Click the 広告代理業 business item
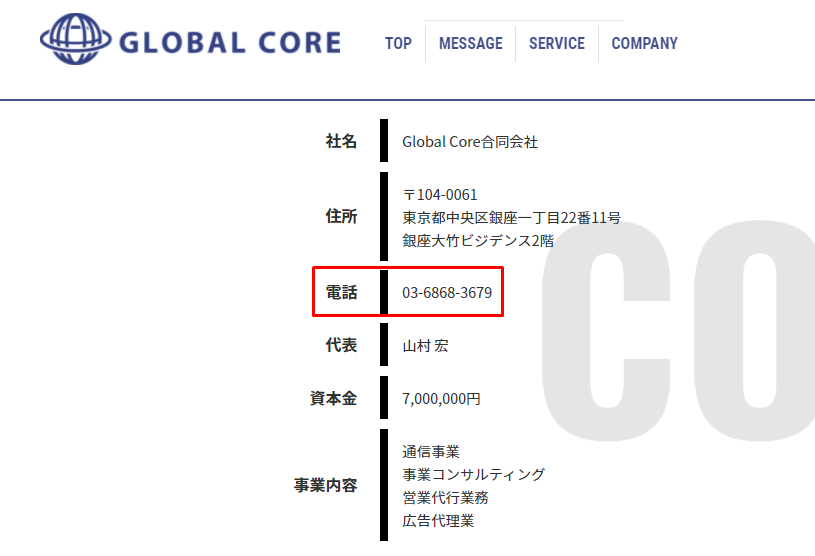815x556 pixels. (x=438, y=520)
